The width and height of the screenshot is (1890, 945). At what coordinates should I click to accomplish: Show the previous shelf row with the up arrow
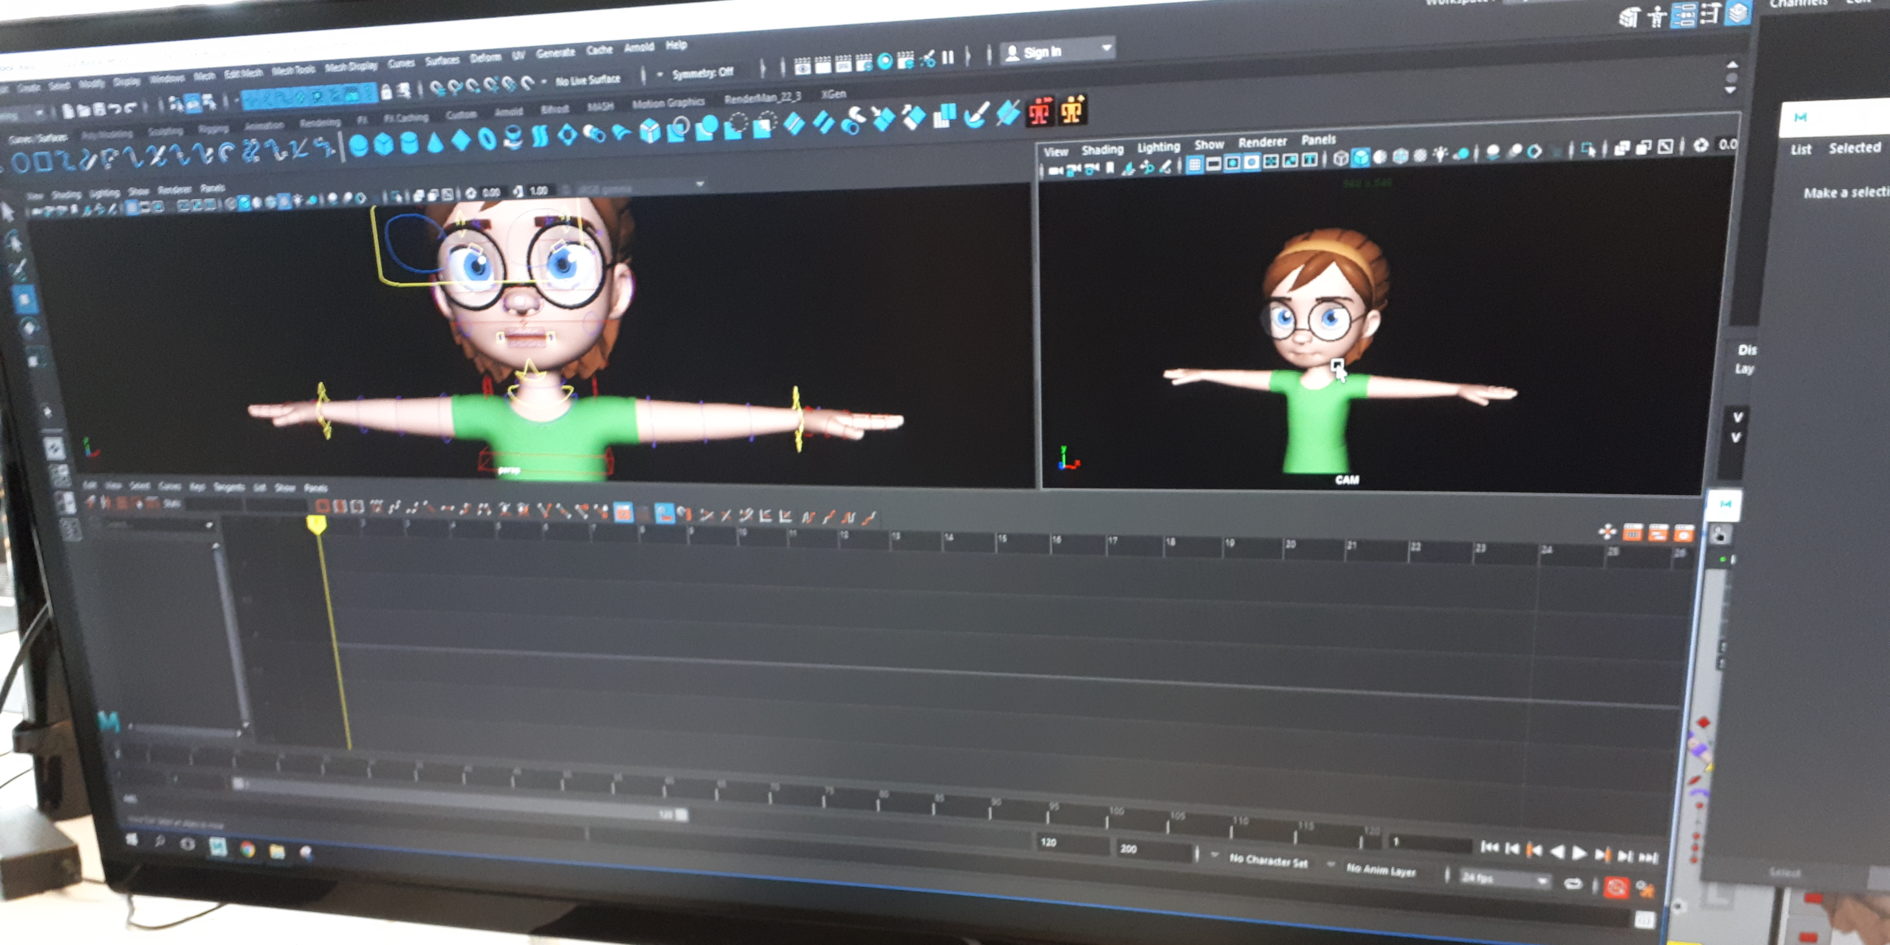point(1733,65)
